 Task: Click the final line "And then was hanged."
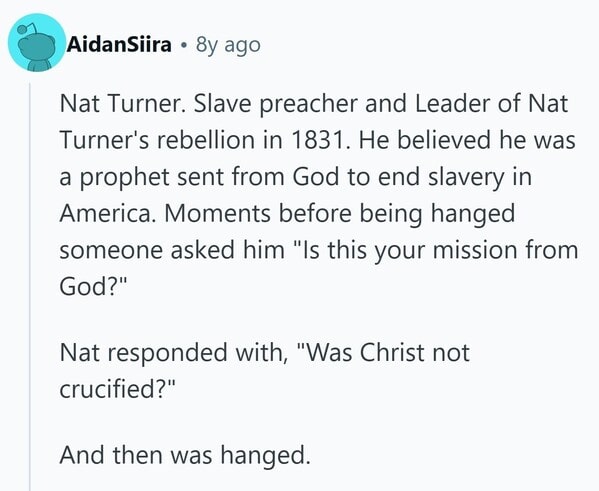pyautogui.click(x=185, y=455)
